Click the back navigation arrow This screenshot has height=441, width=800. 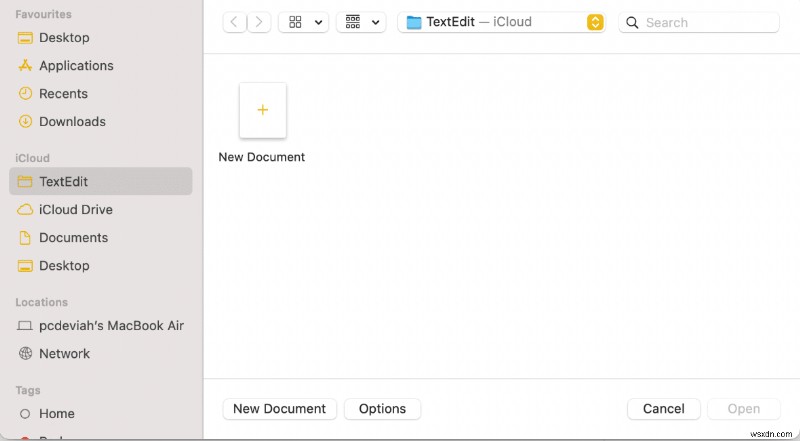coord(235,22)
